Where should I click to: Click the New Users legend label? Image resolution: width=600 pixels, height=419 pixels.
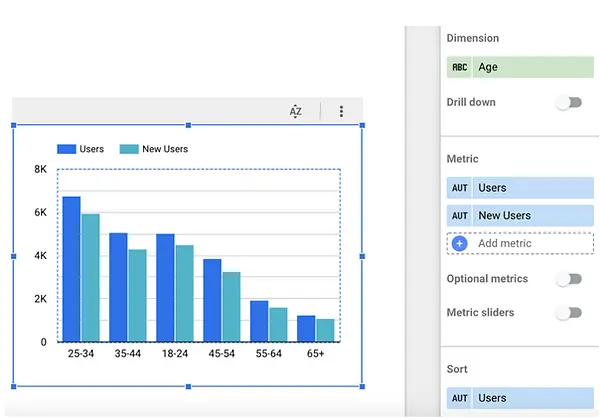tap(165, 149)
